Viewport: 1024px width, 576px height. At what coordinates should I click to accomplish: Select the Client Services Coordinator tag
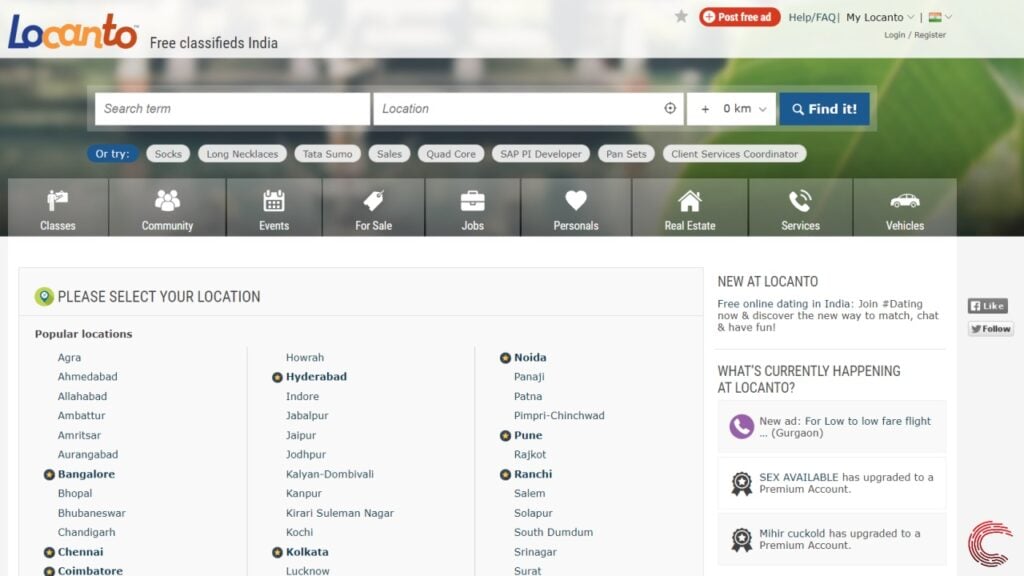tap(735, 154)
